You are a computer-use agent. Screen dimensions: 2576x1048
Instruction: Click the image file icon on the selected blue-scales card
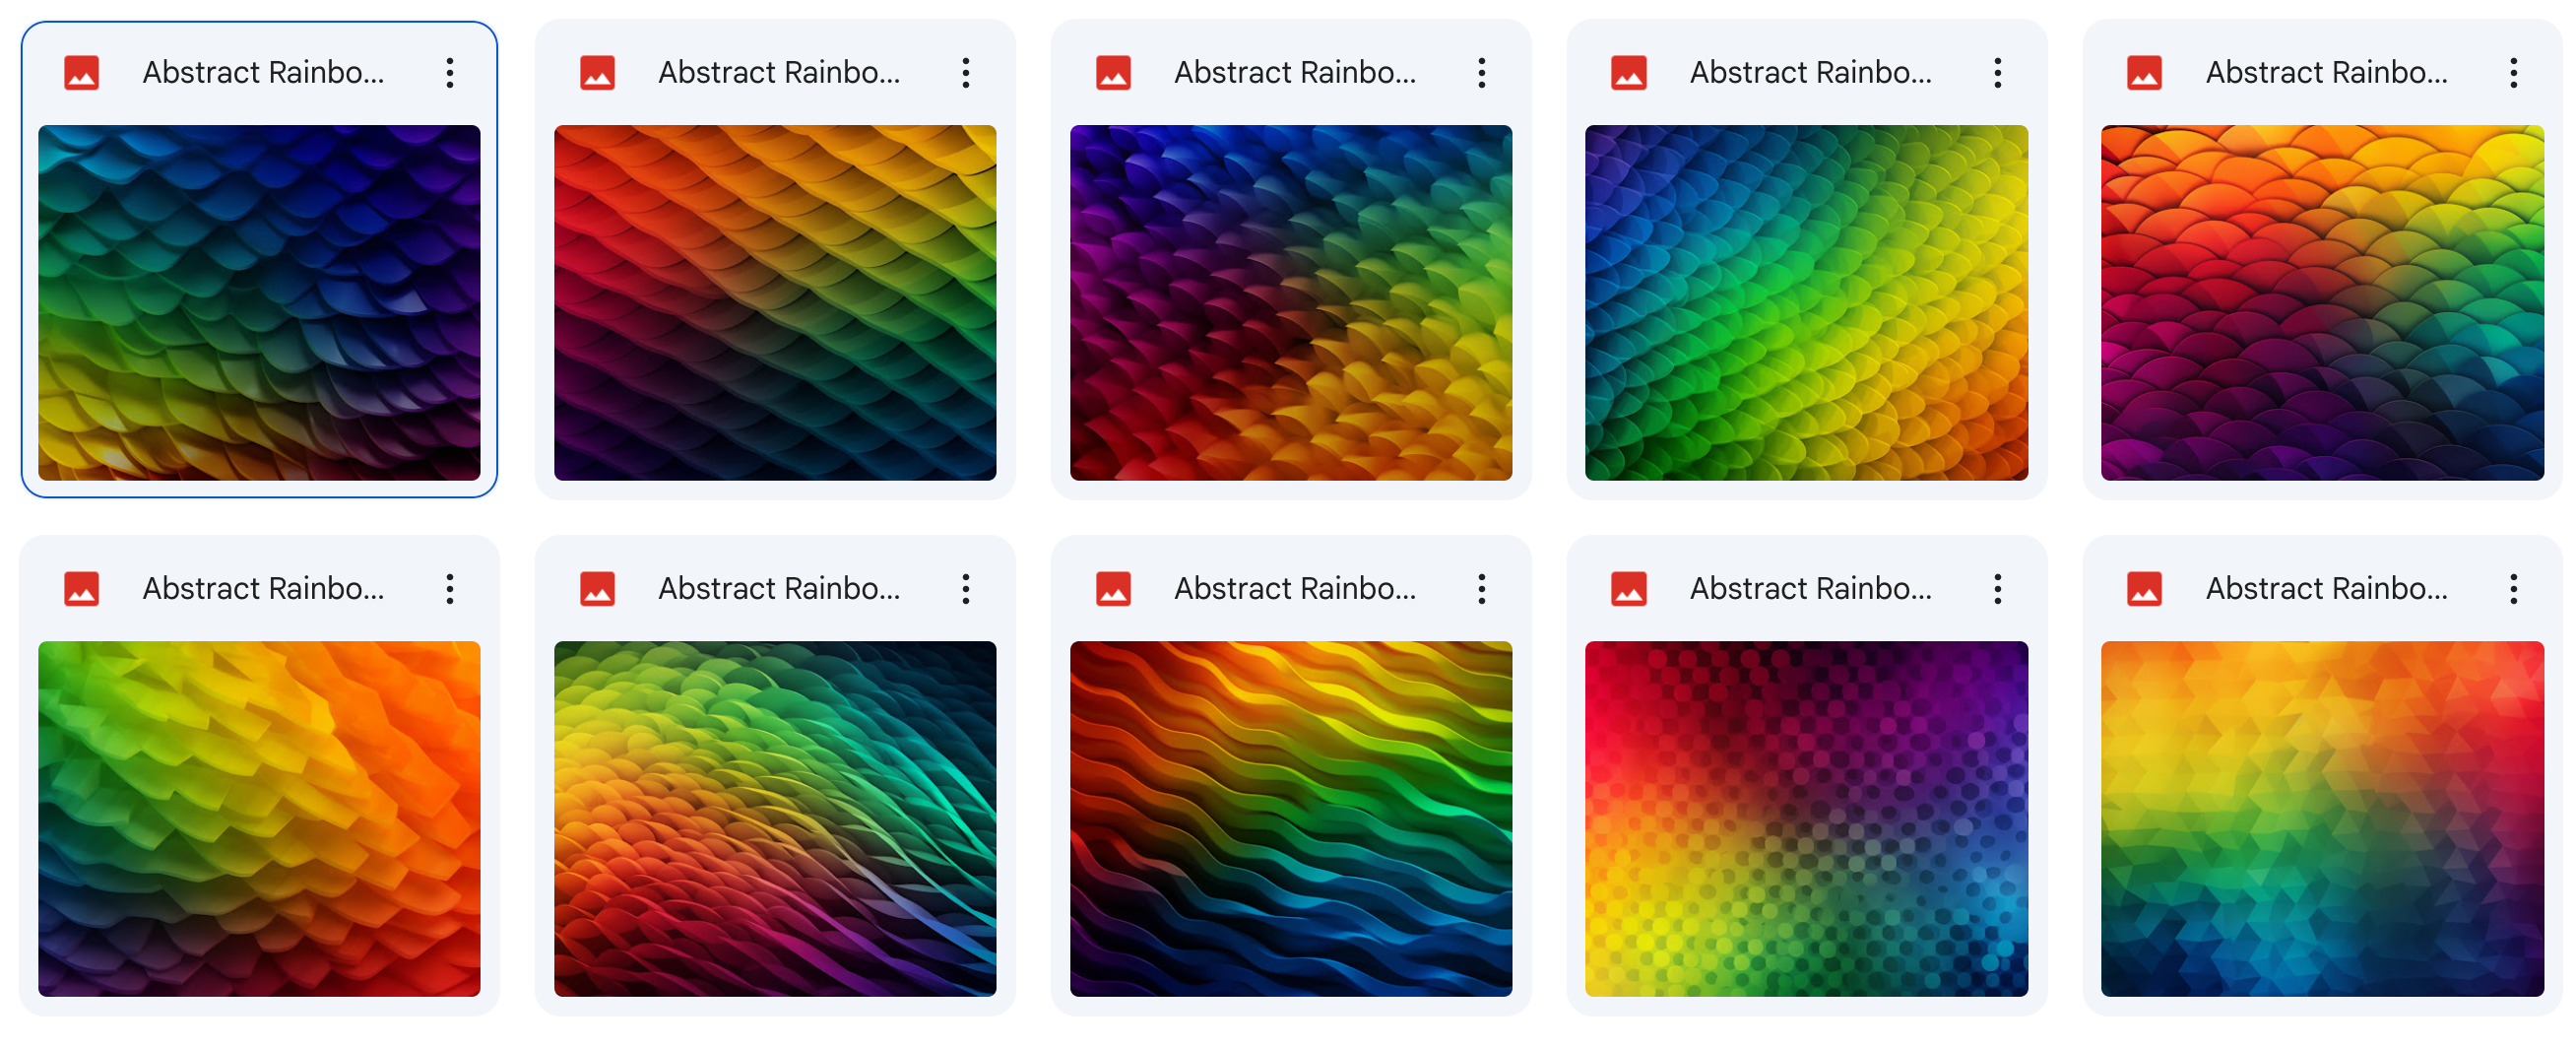pos(81,73)
